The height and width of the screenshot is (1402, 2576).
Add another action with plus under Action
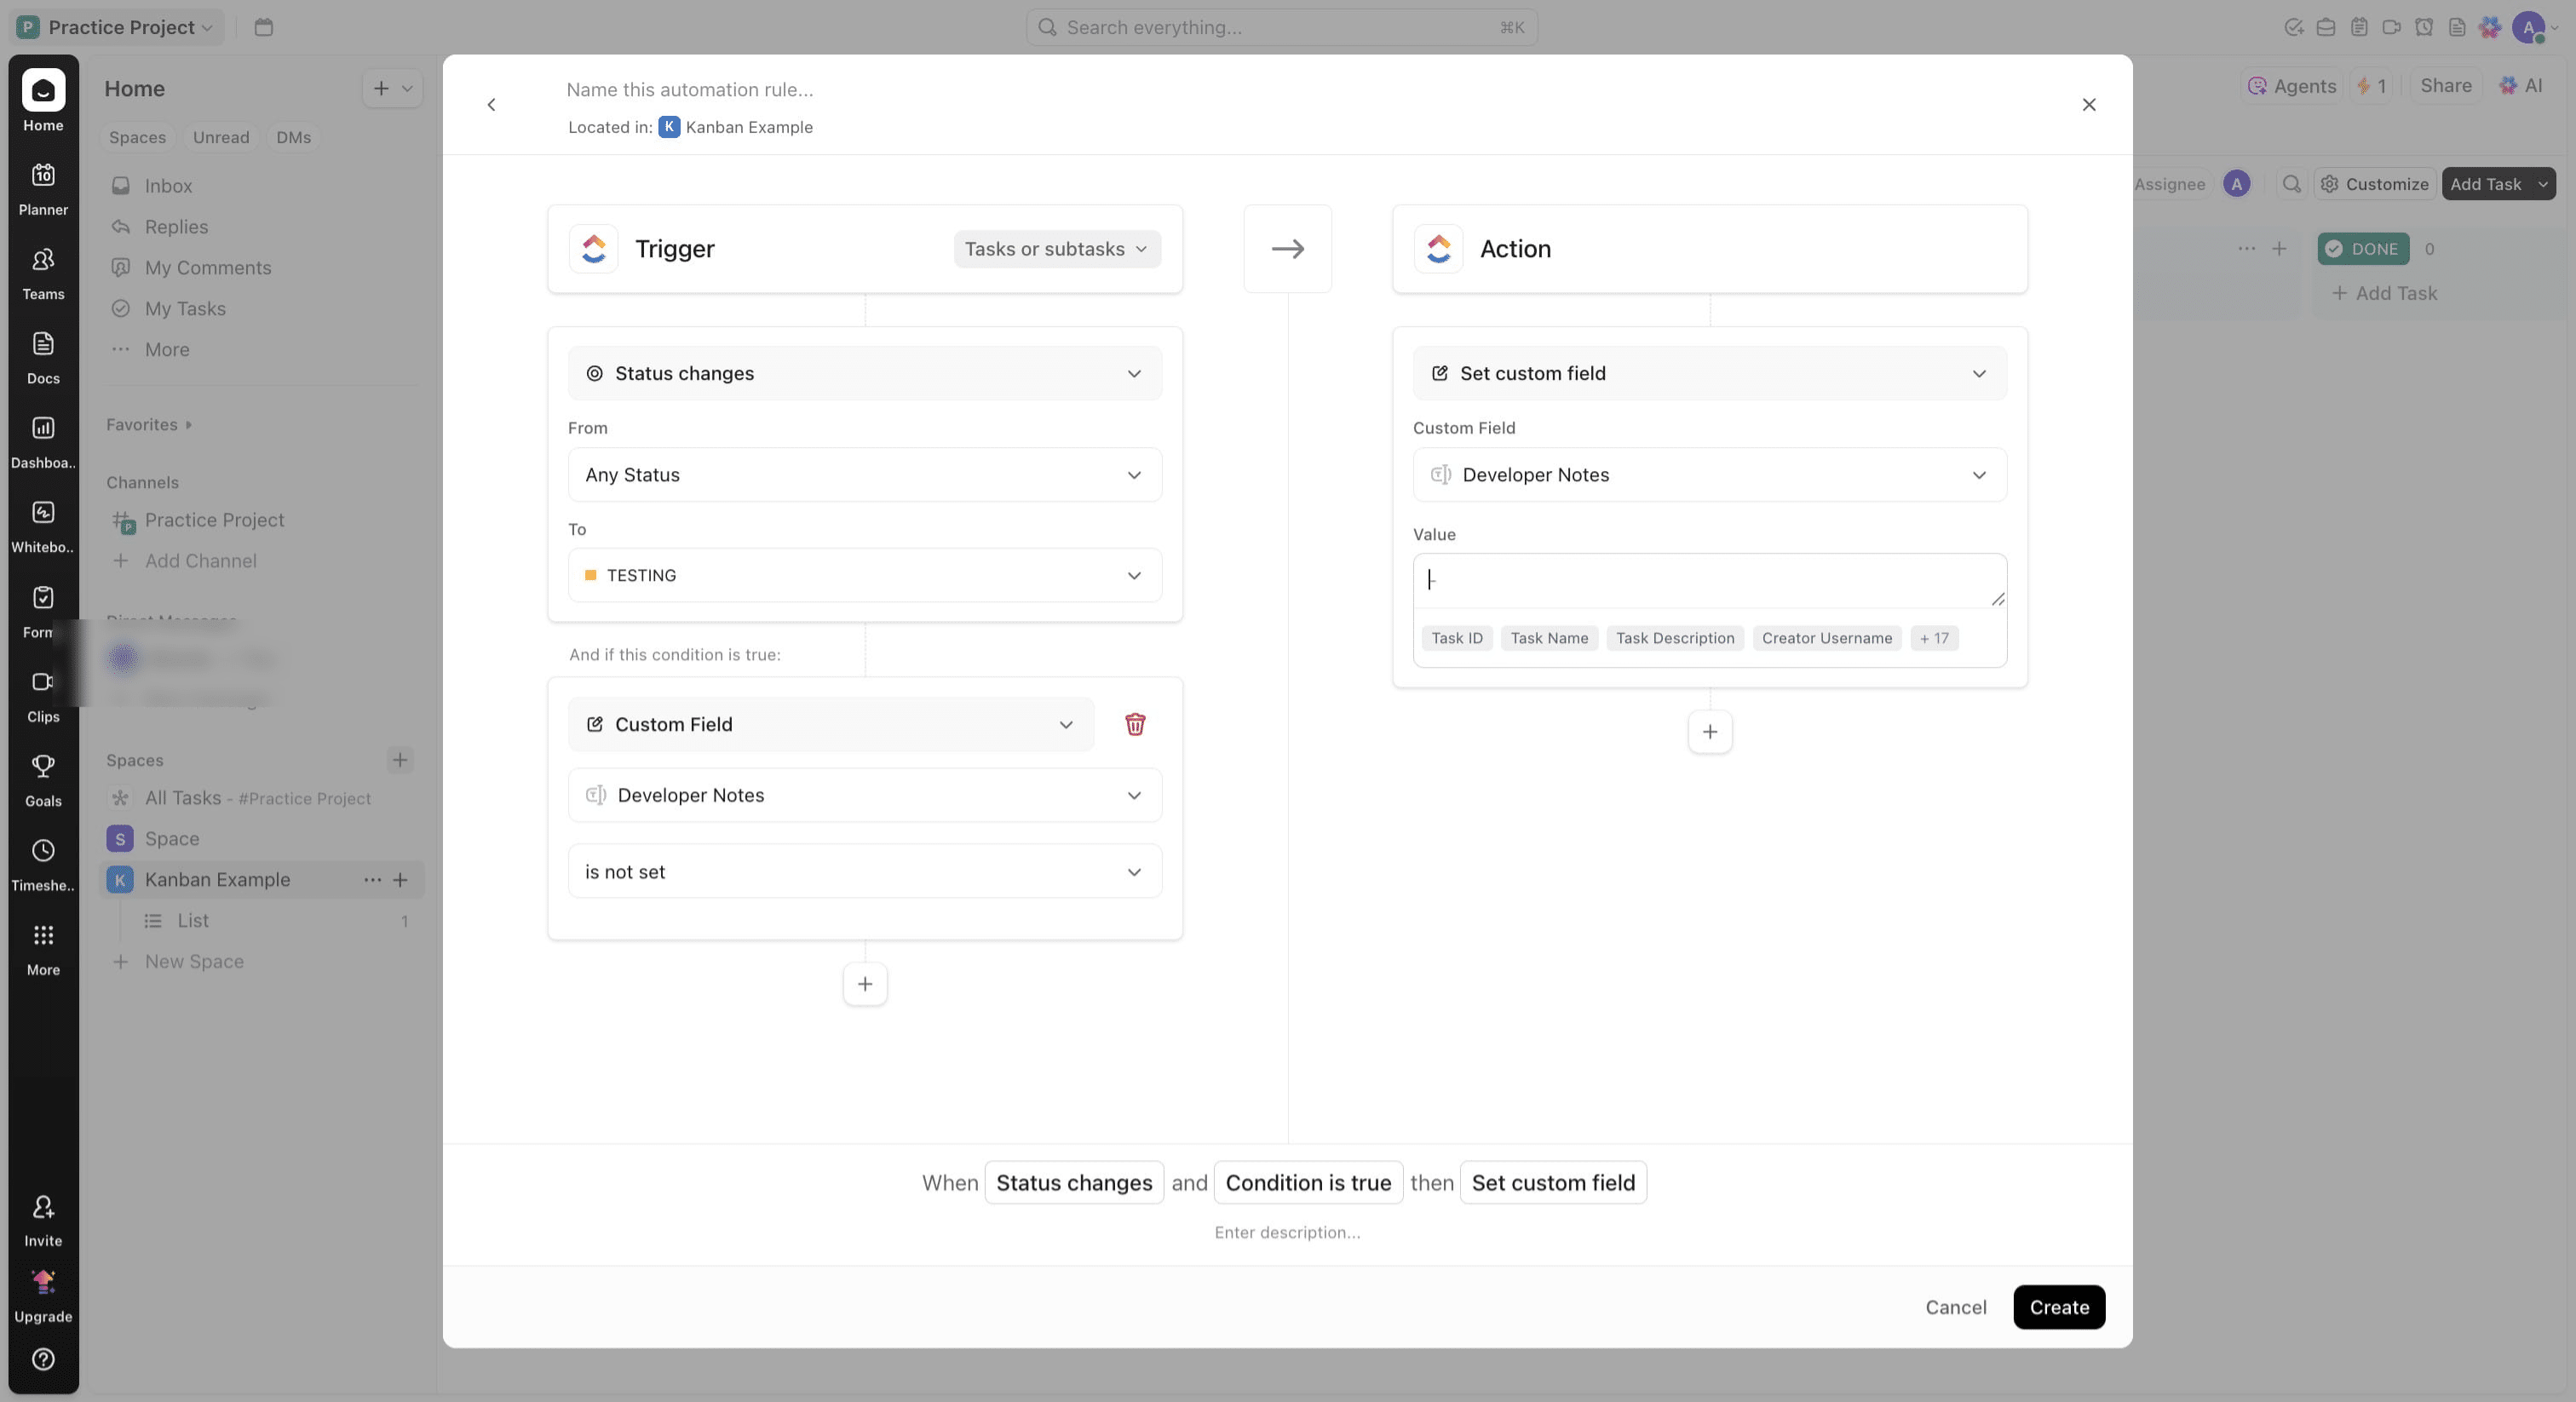click(x=1709, y=732)
